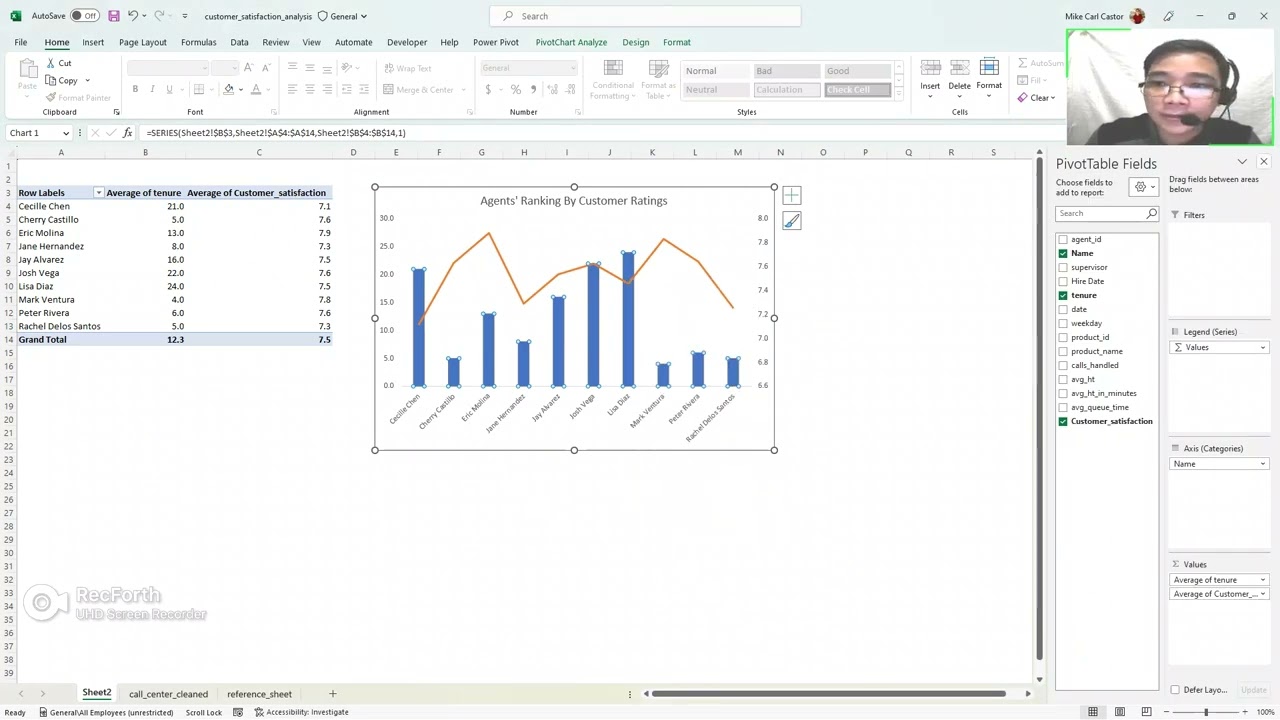Click Chart Elements plus button beside chart
This screenshot has width=1280, height=720.
pos(791,196)
